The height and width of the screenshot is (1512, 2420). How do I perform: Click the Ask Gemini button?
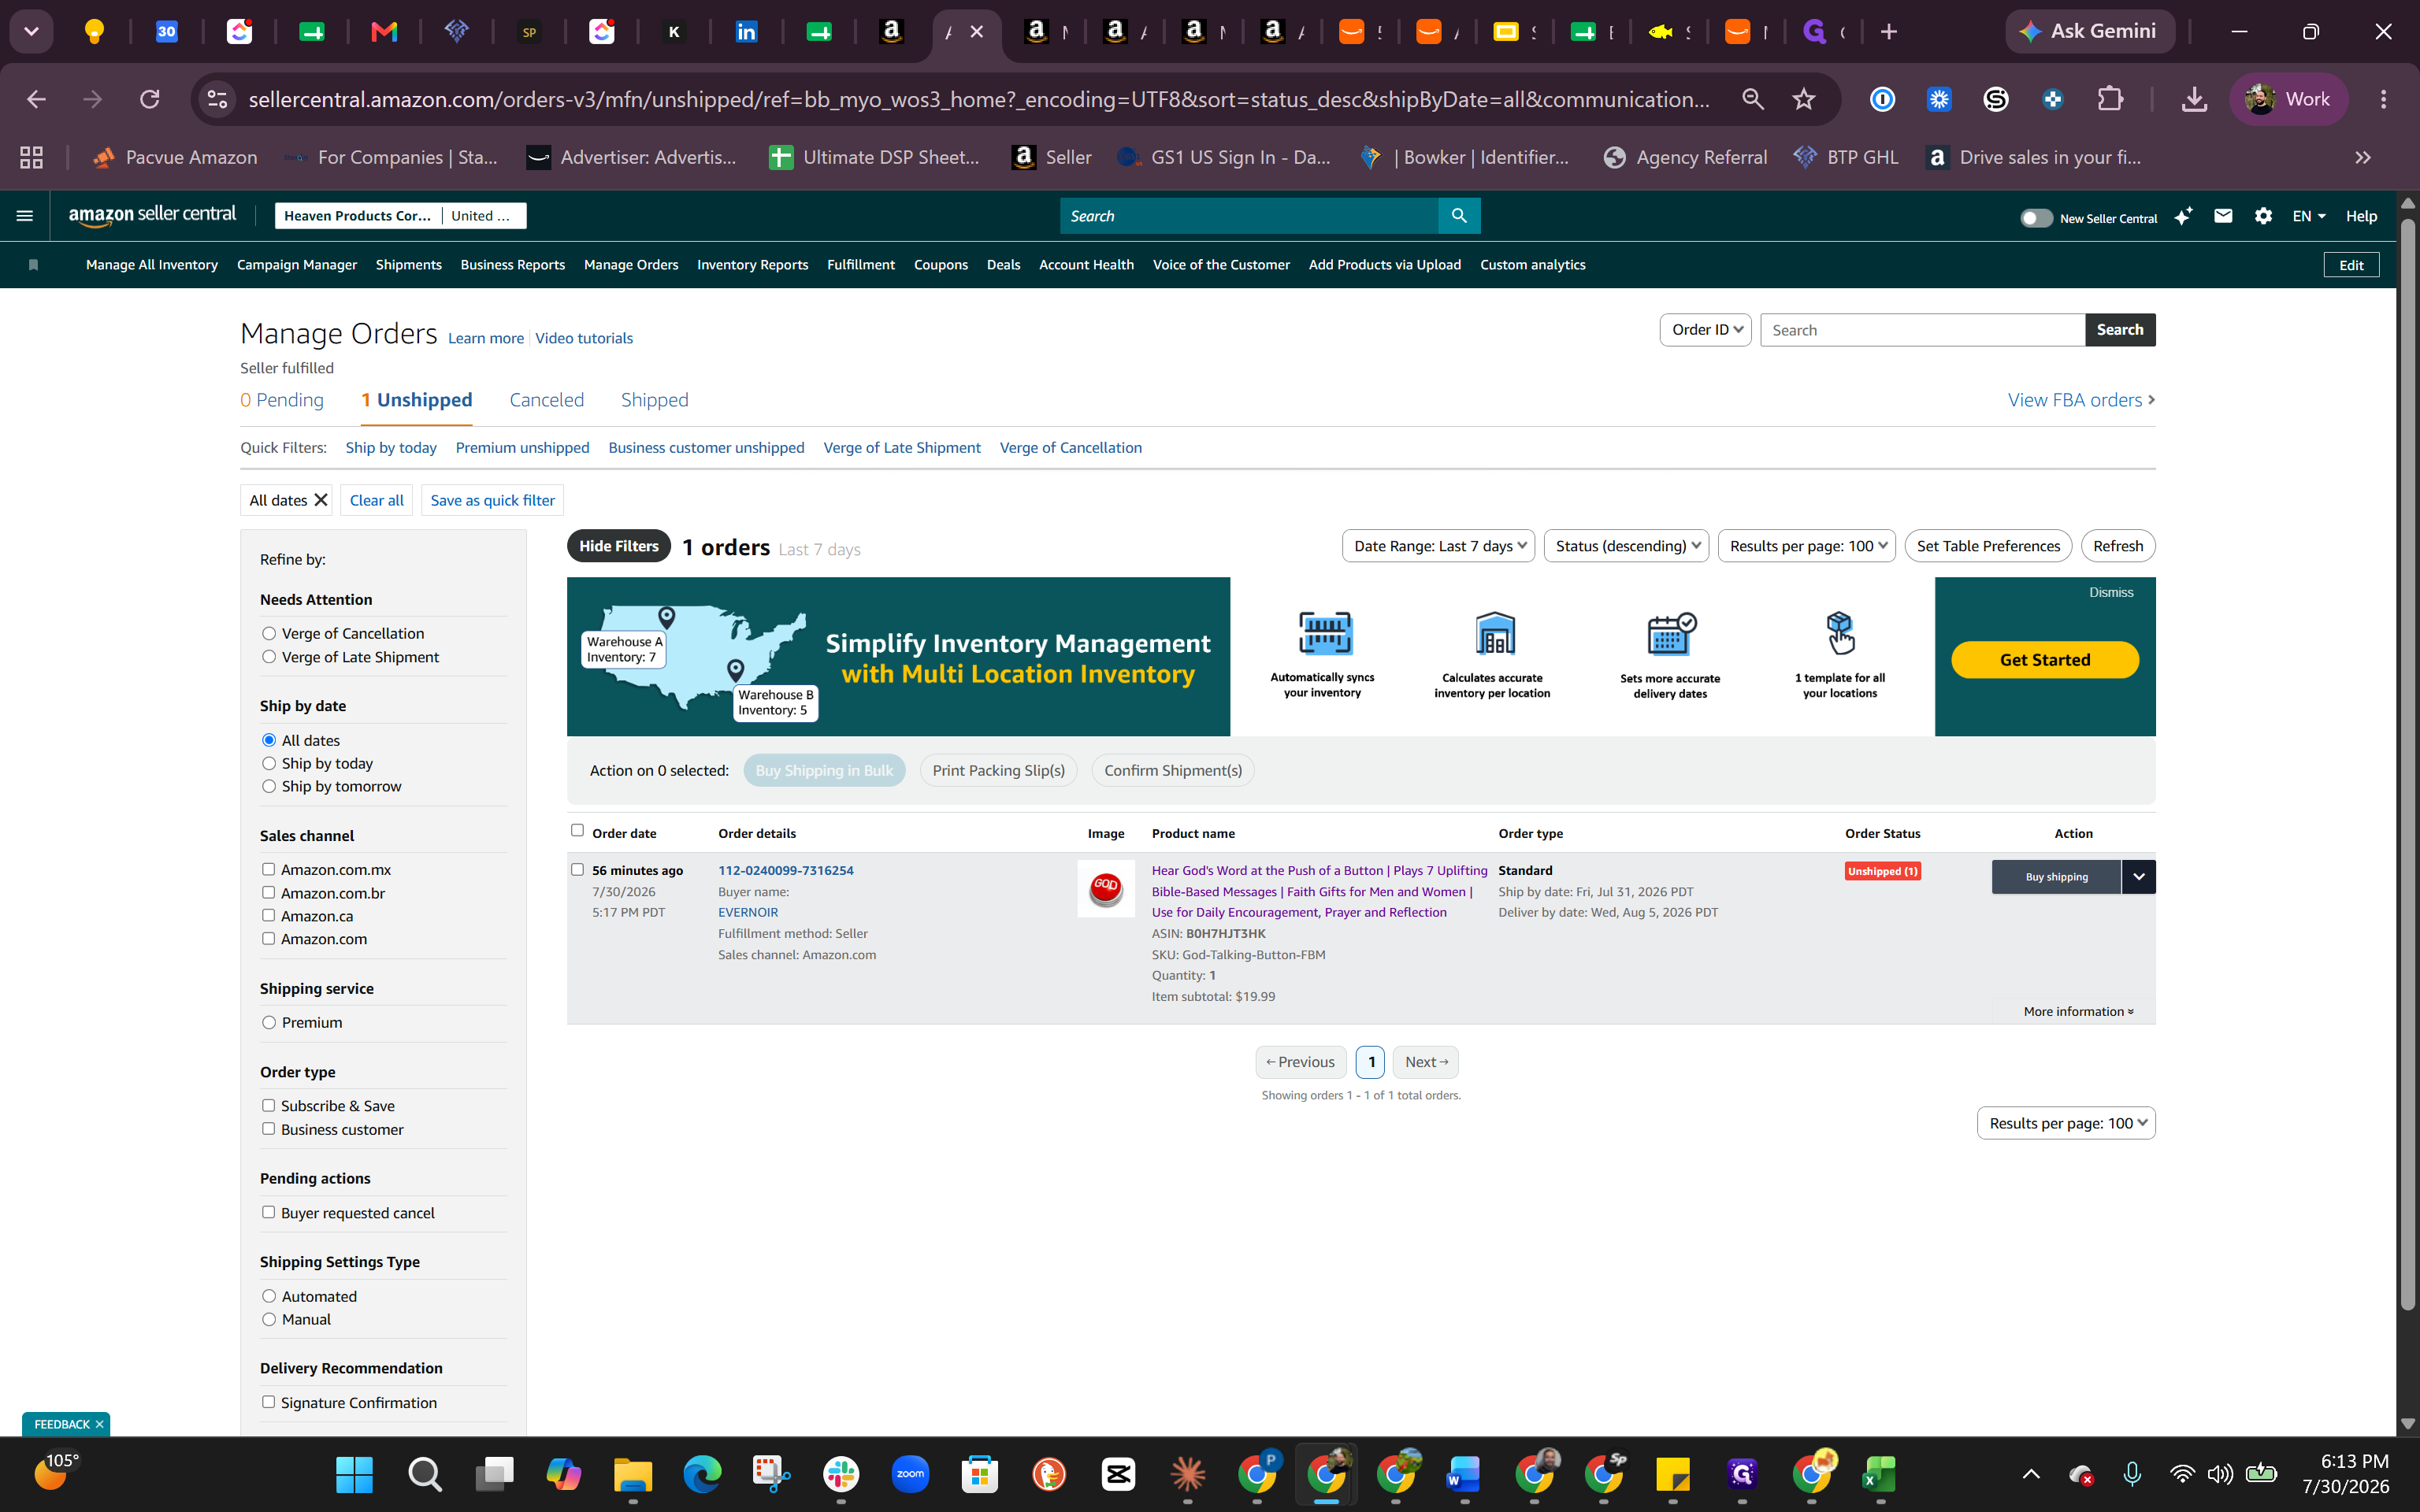[2089, 32]
